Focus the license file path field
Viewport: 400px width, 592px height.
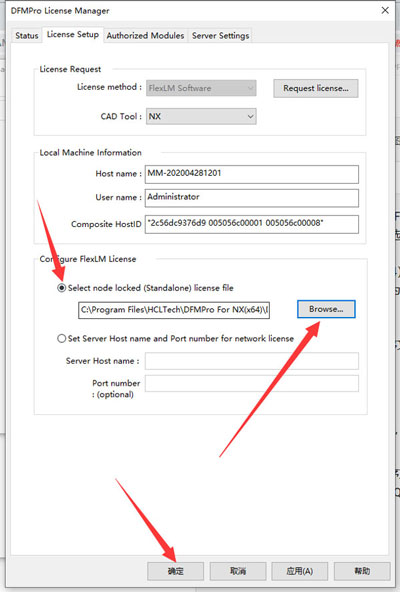tap(174, 310)
